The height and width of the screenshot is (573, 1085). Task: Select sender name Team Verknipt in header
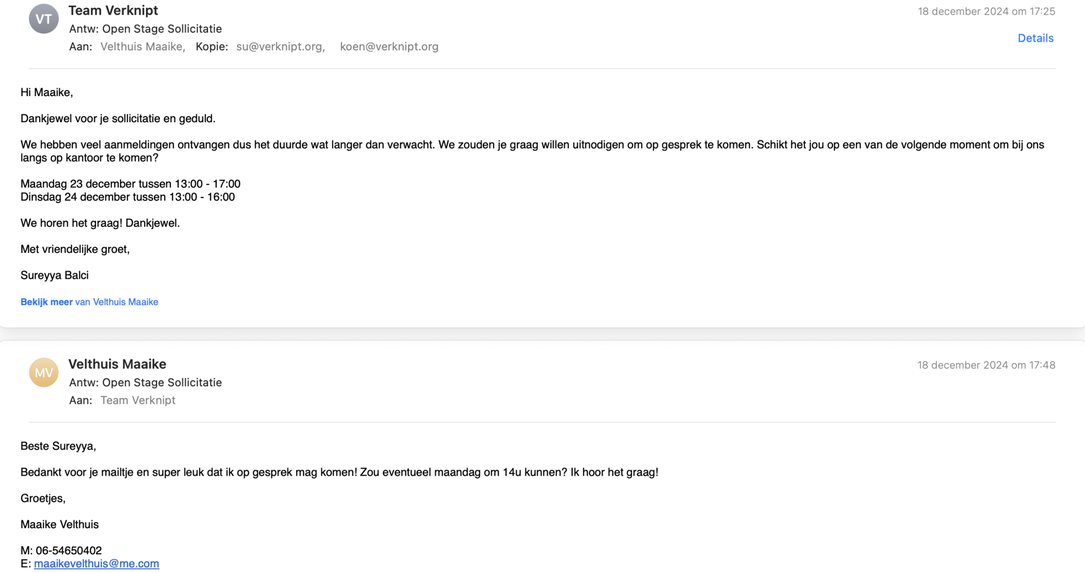[x=113, y=10]
